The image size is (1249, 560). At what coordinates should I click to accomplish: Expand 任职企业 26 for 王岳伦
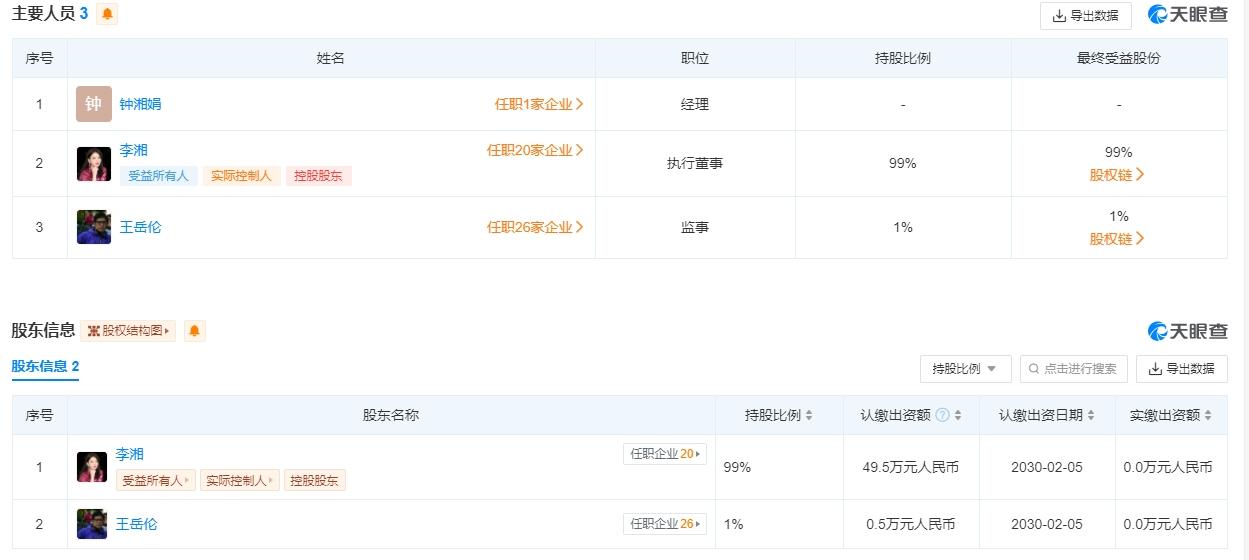664,524
